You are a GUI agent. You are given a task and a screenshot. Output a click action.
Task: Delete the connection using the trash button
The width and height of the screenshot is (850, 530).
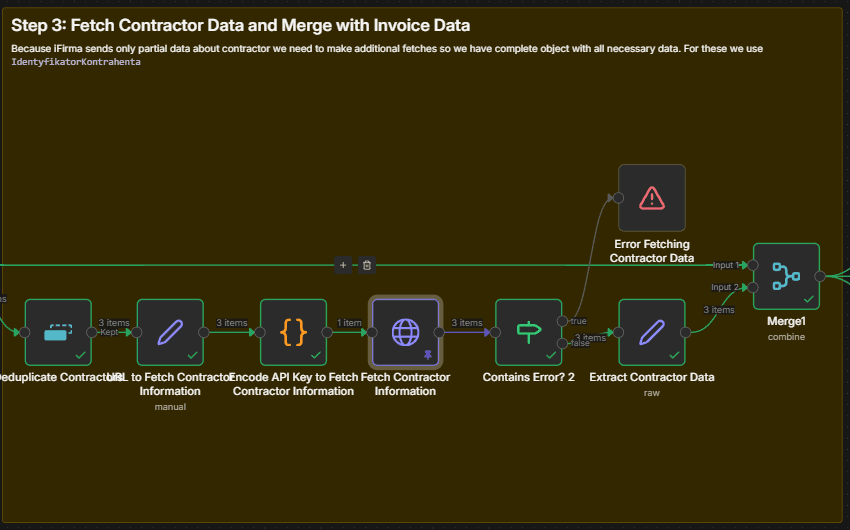367,265
